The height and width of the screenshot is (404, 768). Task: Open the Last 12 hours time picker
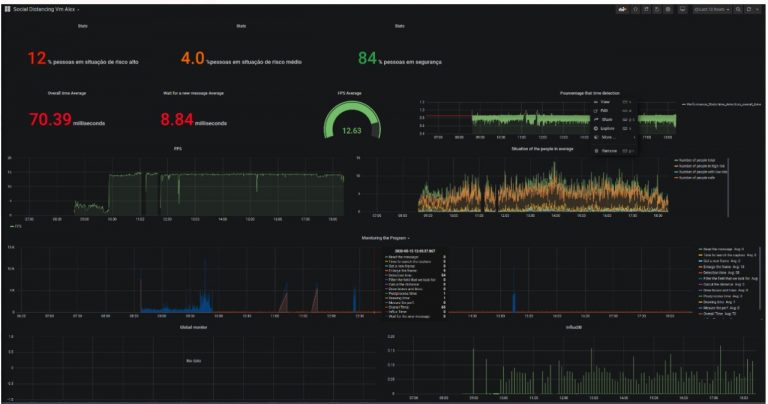pos(712,8)
